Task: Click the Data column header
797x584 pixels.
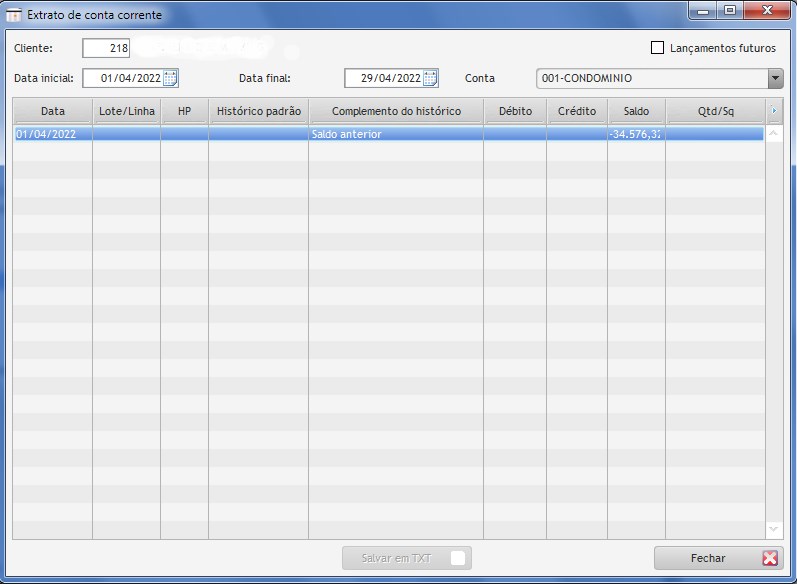Action: 52,111
